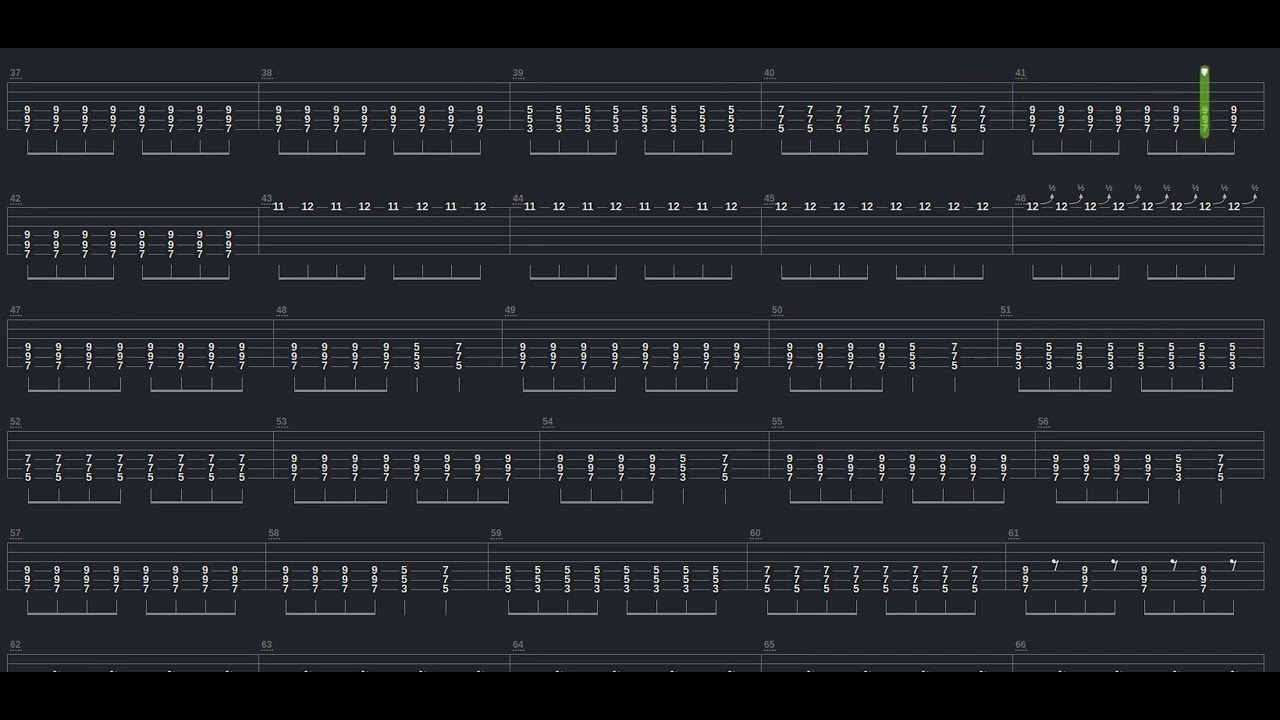Viewport: 1280px width, 720px height.
Task: Click the first ½ bend marker in measure 46
Action: pyautogui.click(x=1052, y=188)
